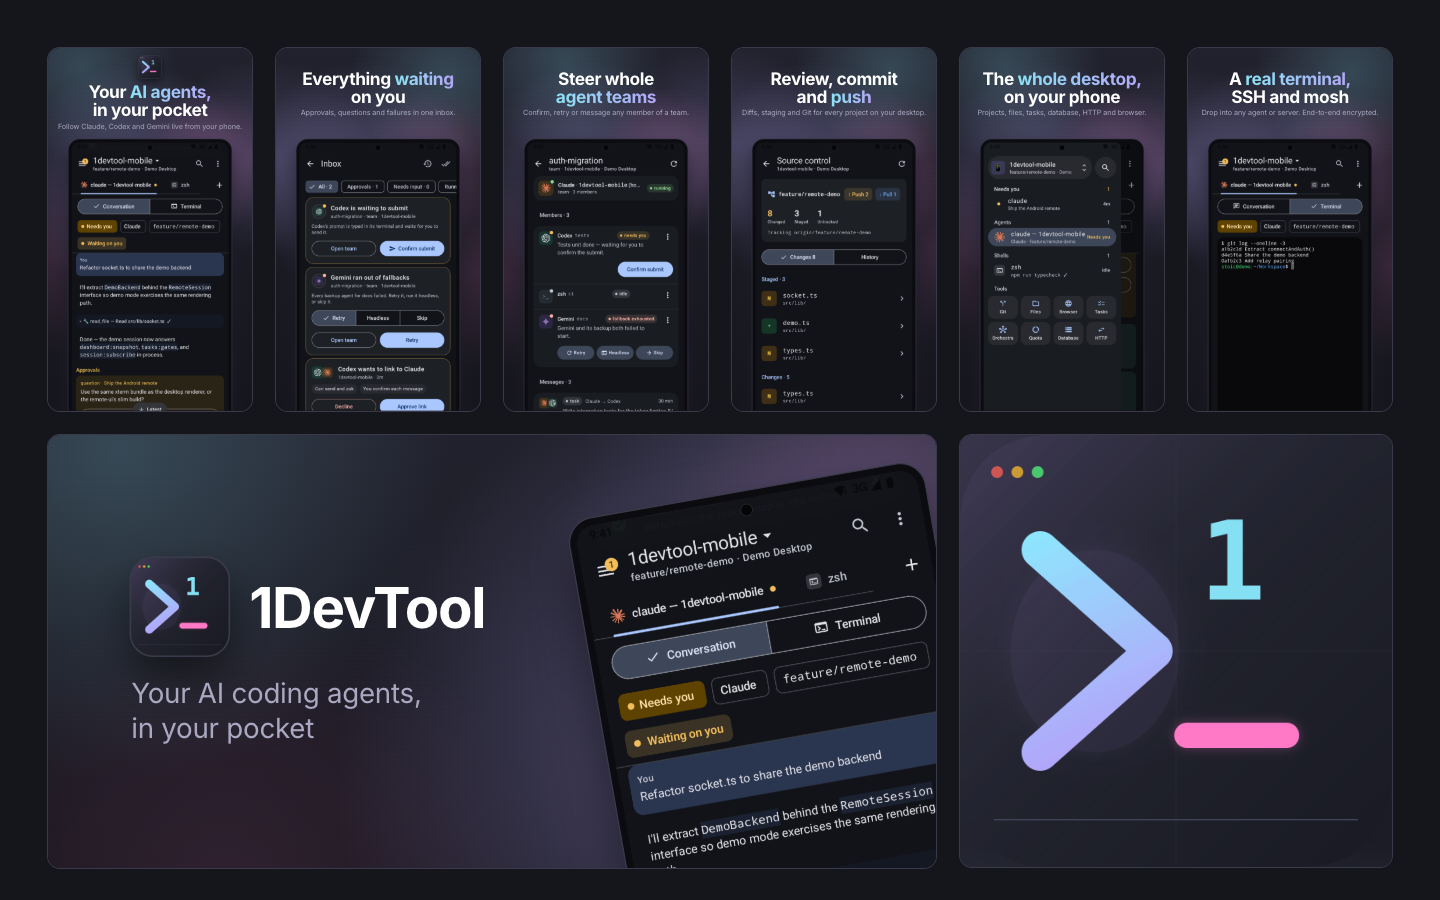Select the 'All · 2' filter chip in the Inbox
Image resolution: width=1440 pixels, height=900 pixels.
tap(323, 187)
